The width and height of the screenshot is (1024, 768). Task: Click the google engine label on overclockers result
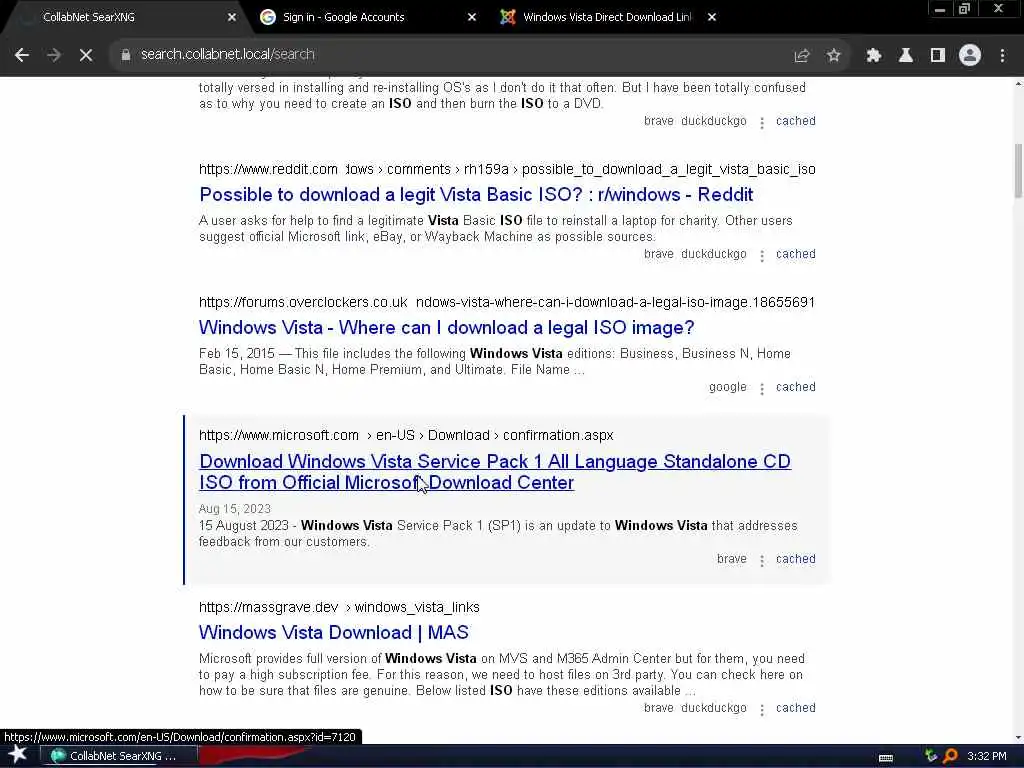(728, 387)
